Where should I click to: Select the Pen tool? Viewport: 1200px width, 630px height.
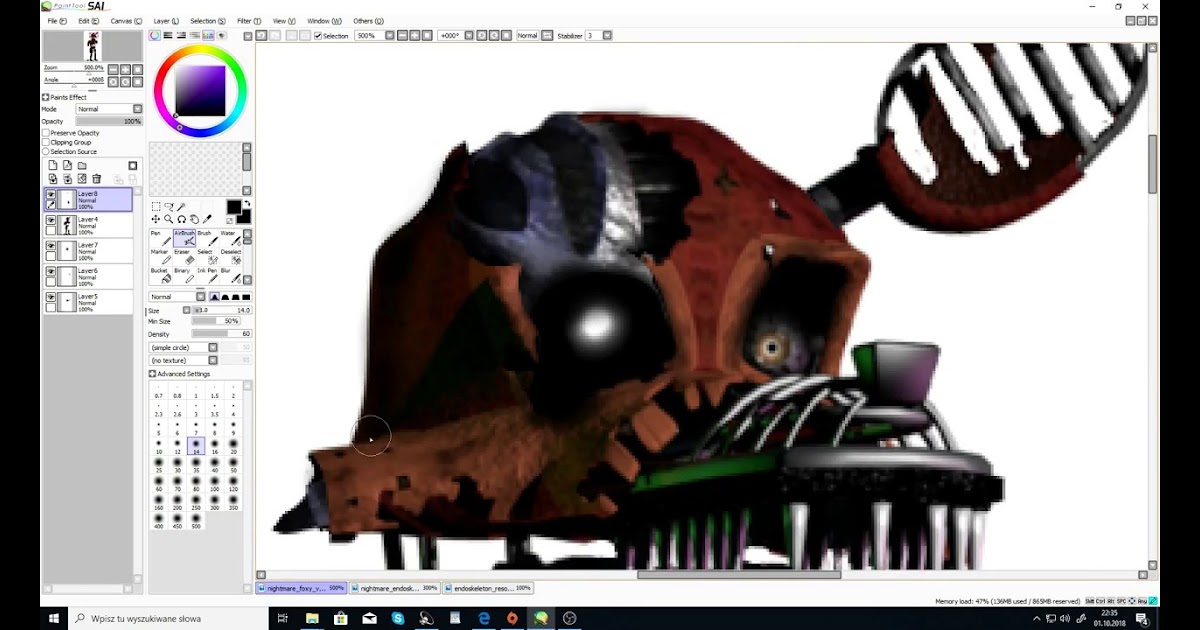point(161,238)
